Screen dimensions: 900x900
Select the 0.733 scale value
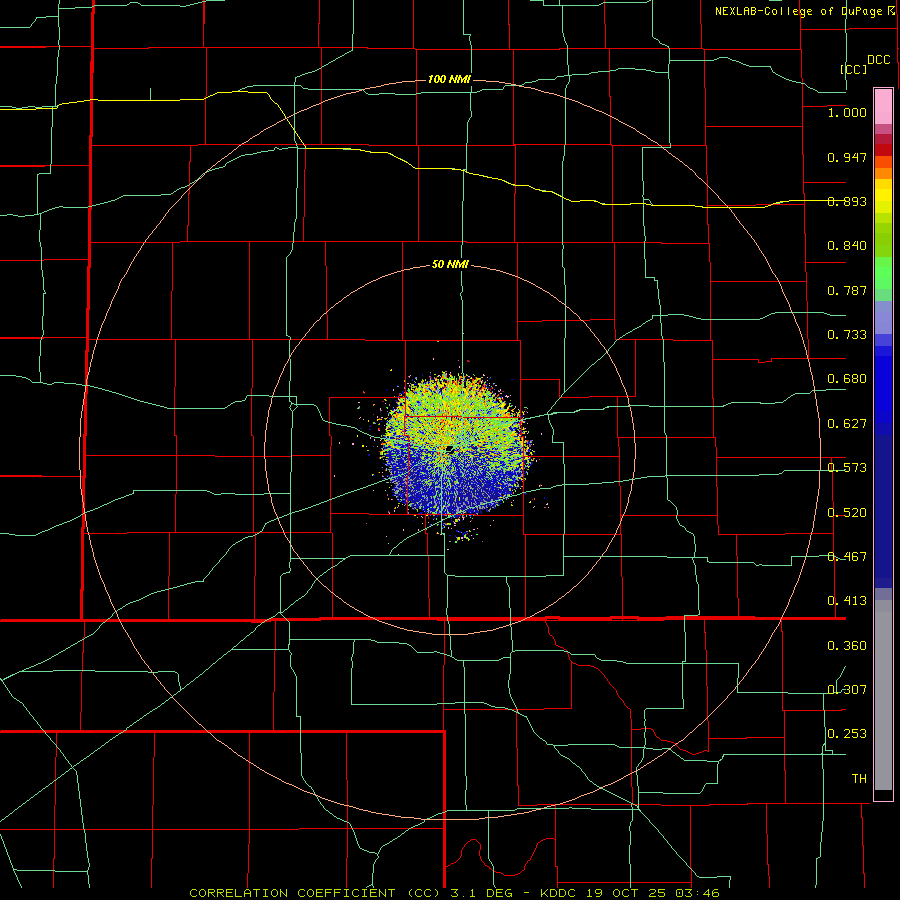(847, 335)
